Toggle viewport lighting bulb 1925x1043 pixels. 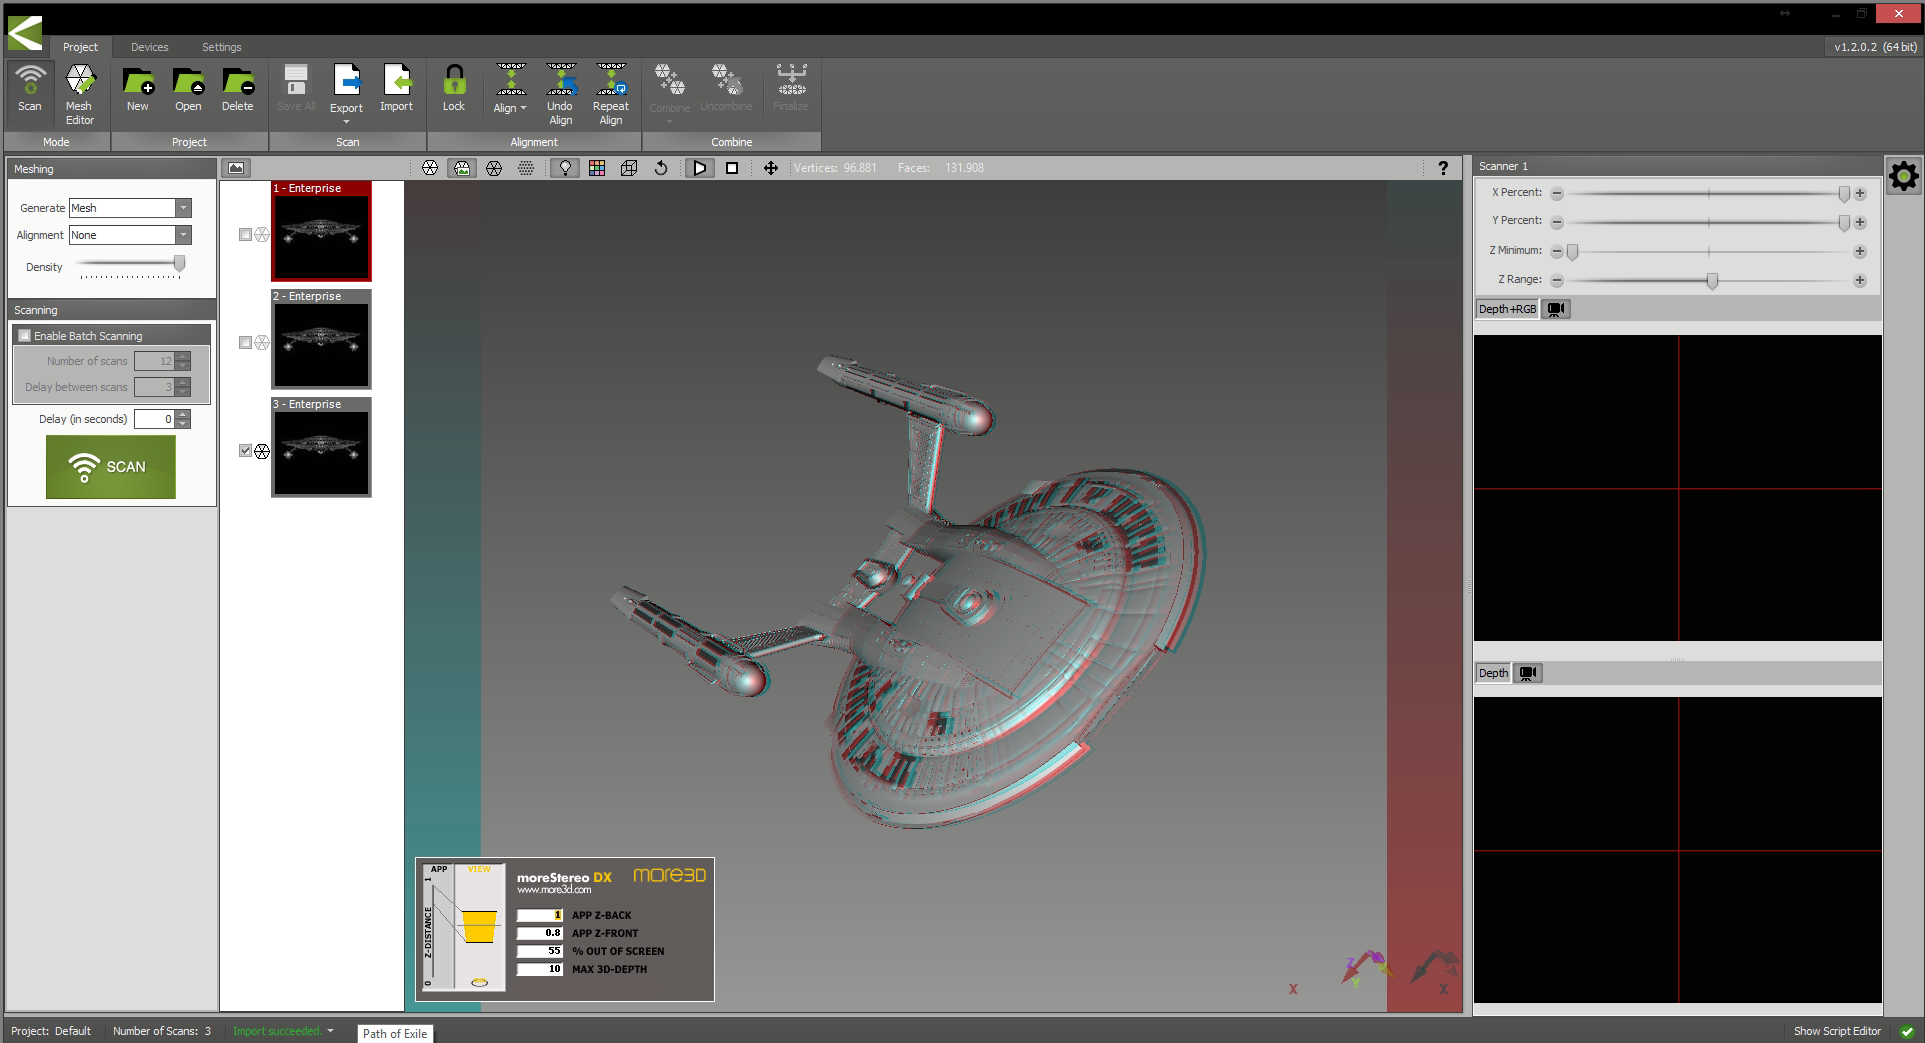565,168
